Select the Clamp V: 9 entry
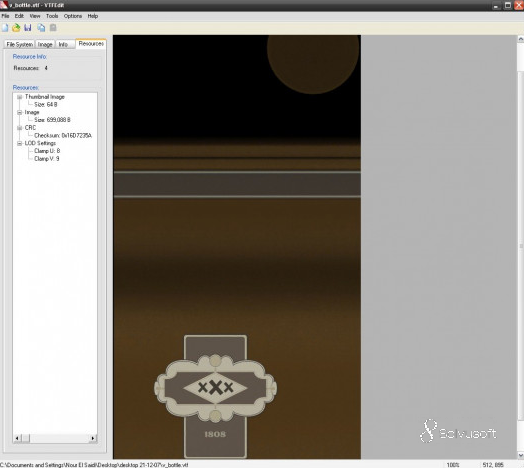This screenshot has height=468, width=524. 46,158
